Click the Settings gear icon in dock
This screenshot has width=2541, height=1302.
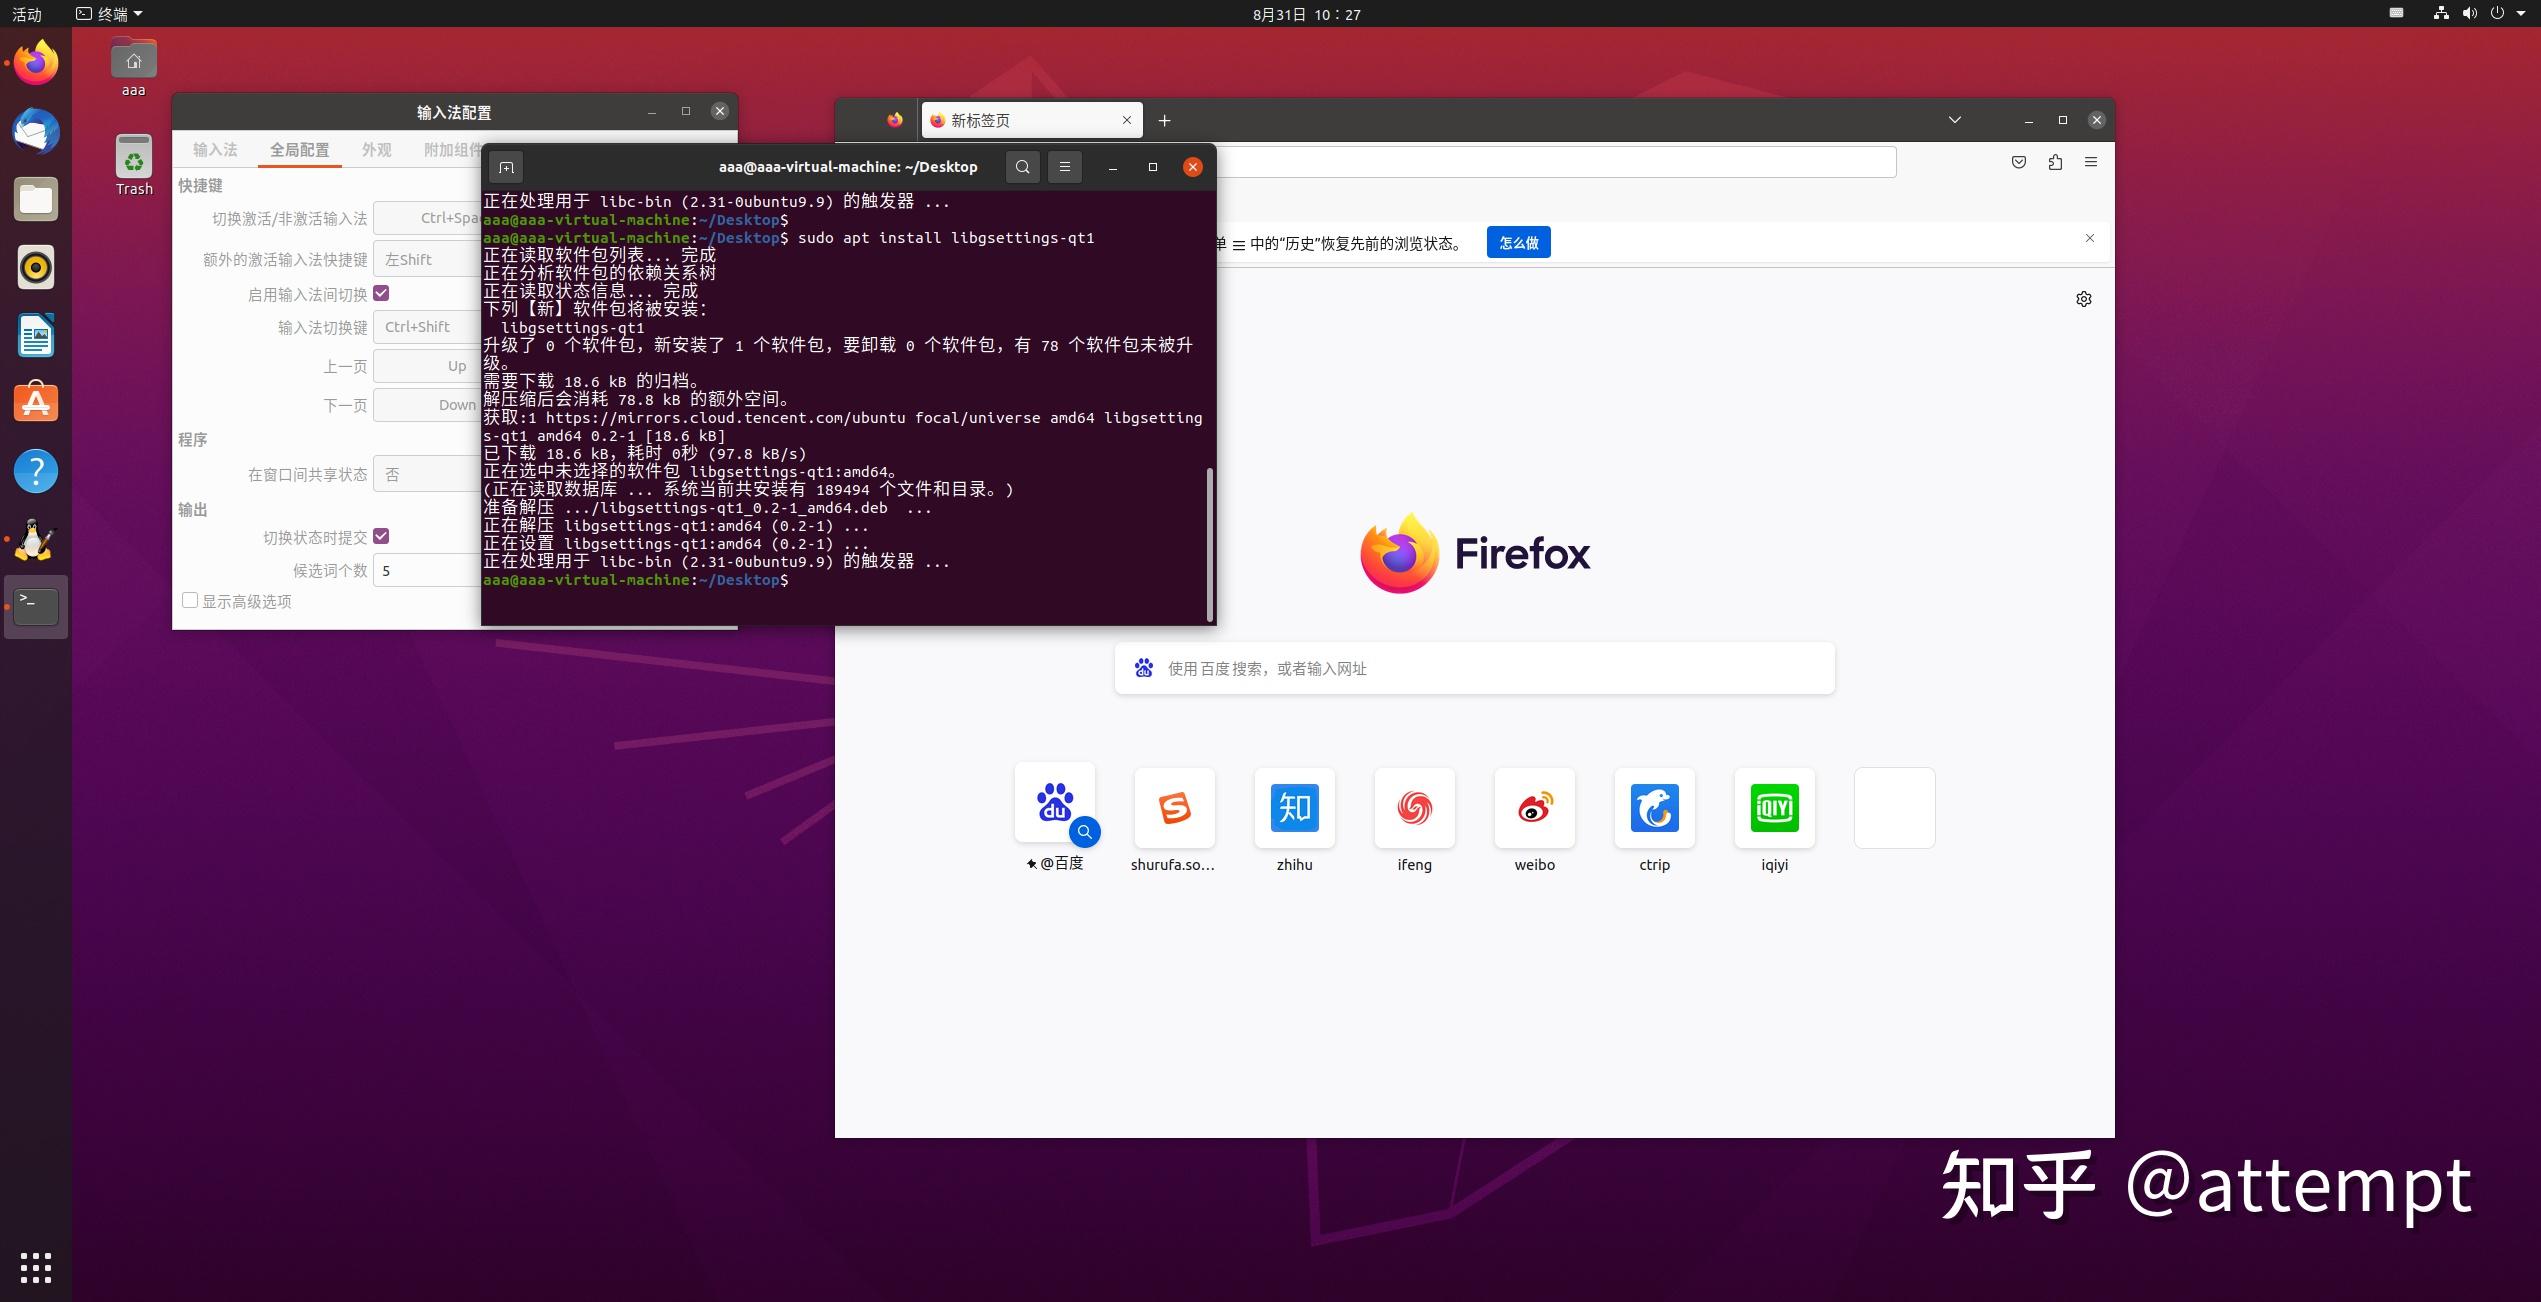tap(2083, 299)
